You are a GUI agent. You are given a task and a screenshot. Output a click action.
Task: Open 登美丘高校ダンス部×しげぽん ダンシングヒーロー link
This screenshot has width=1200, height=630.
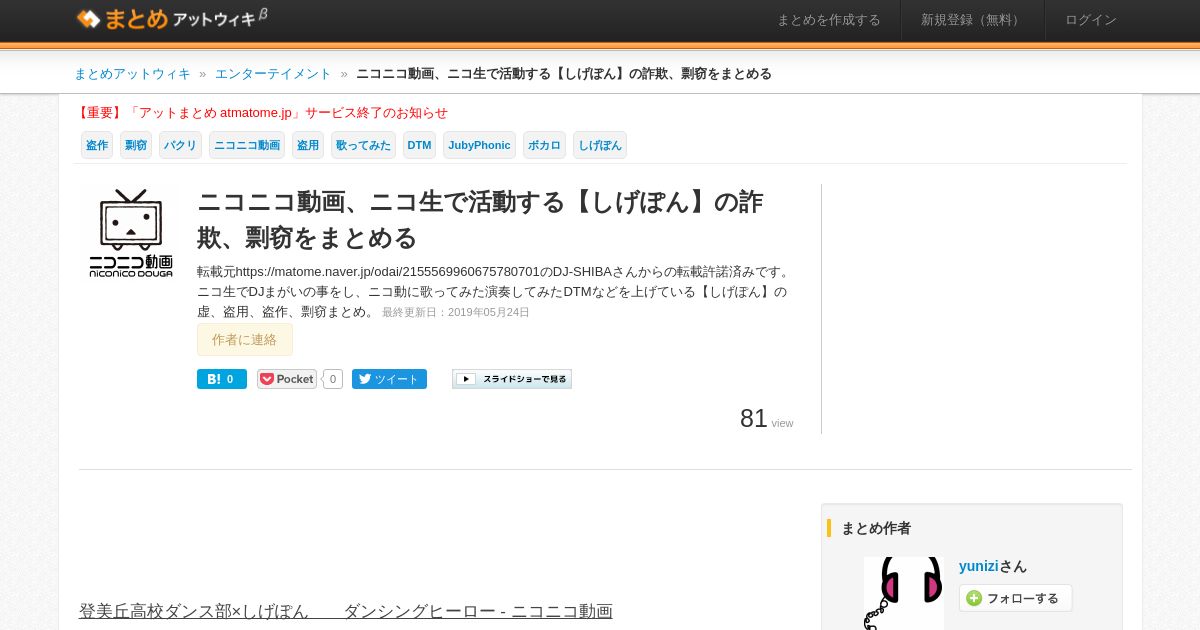346,611
